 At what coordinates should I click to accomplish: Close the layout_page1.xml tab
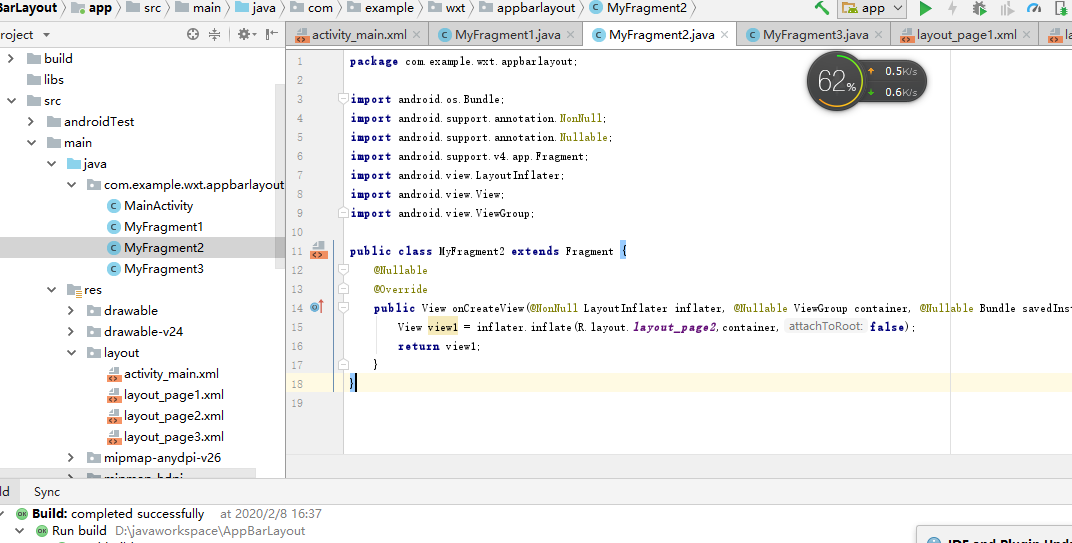click(x=1026, y=35)
